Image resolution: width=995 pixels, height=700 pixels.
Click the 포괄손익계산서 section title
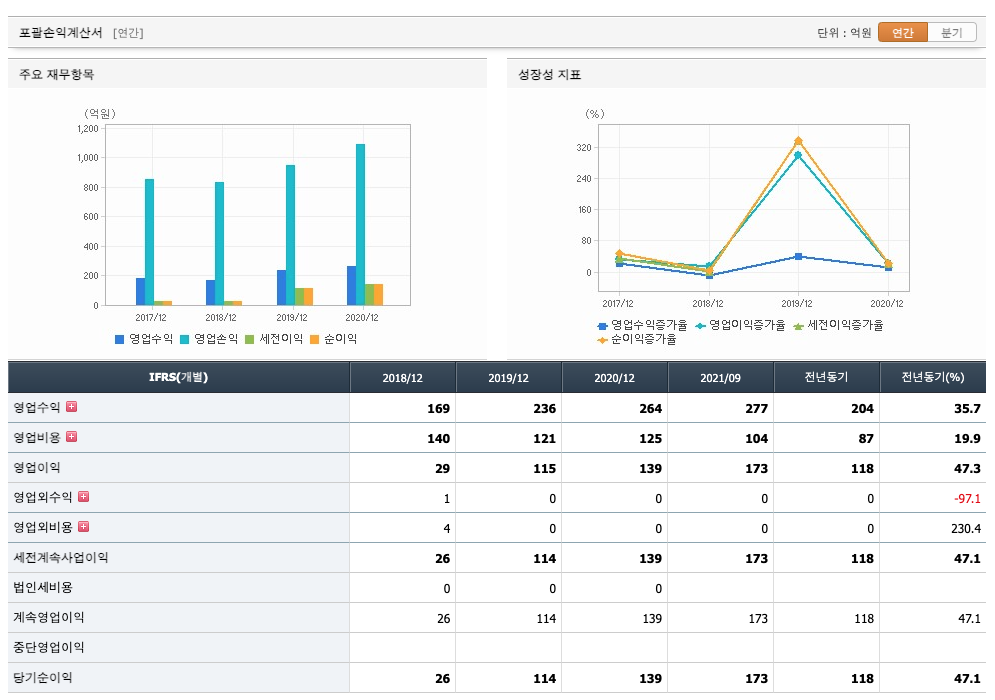[60, 32]
